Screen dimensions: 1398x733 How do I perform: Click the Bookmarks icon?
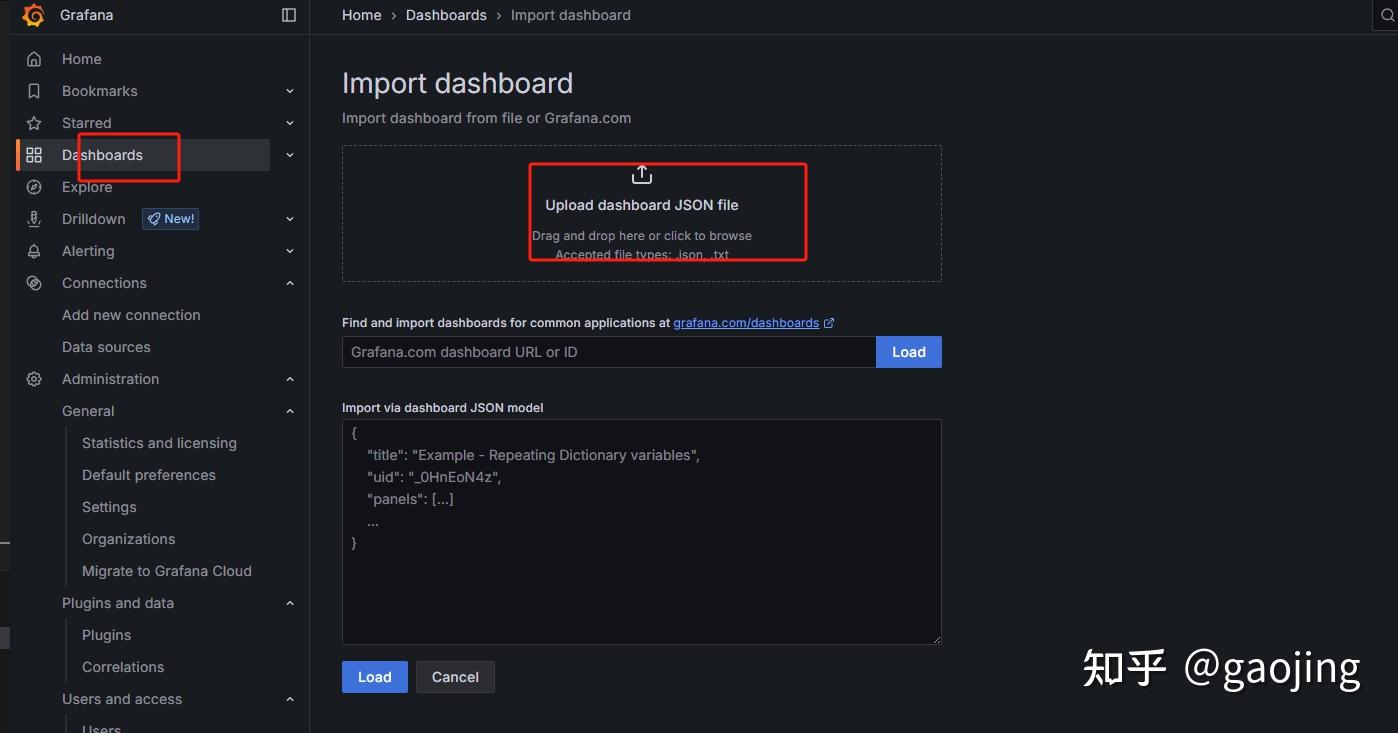click(34, 91)
